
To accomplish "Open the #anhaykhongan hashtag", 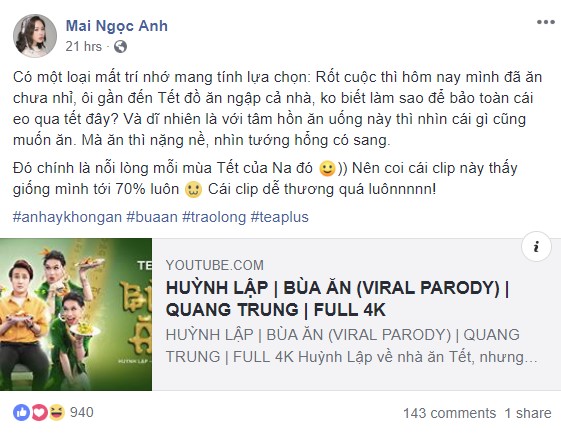I will [67, 217].
